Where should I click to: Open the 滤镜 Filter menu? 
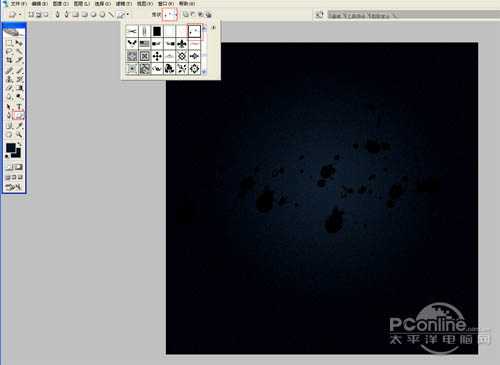pyautogui.click(x=124, y=4)
